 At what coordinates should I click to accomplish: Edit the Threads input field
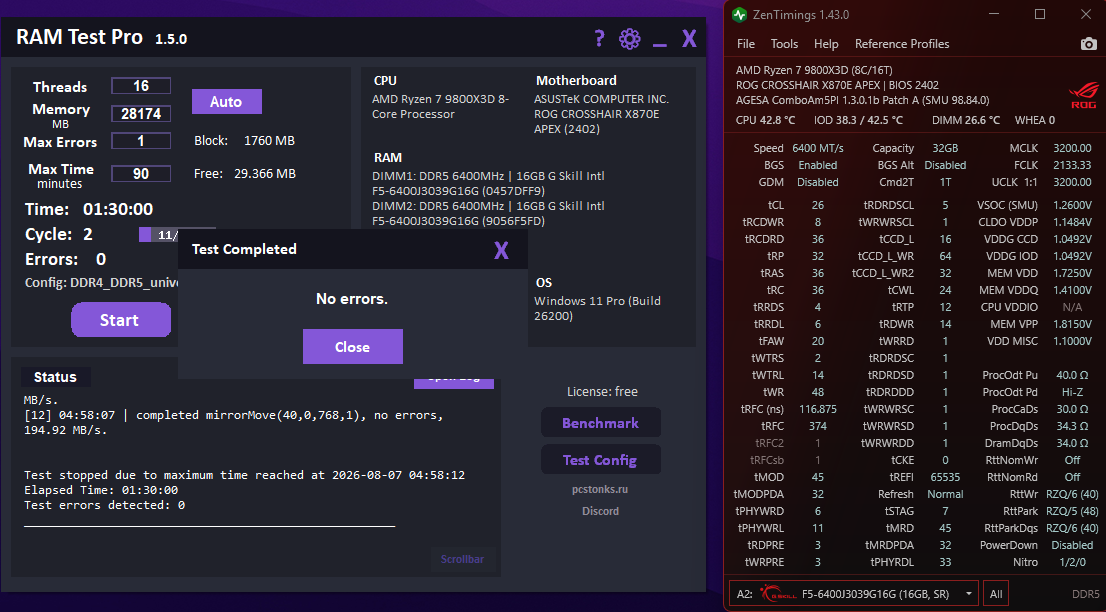click(x=141, y=86)
